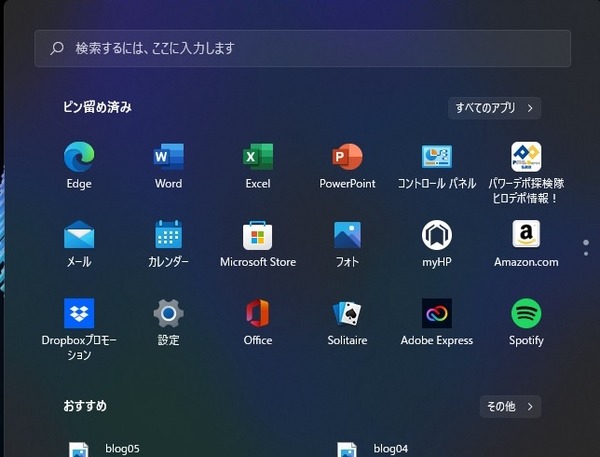Click the Dropboxプロモーション tile
Screen dimensions: 600x457
(79, 329)
